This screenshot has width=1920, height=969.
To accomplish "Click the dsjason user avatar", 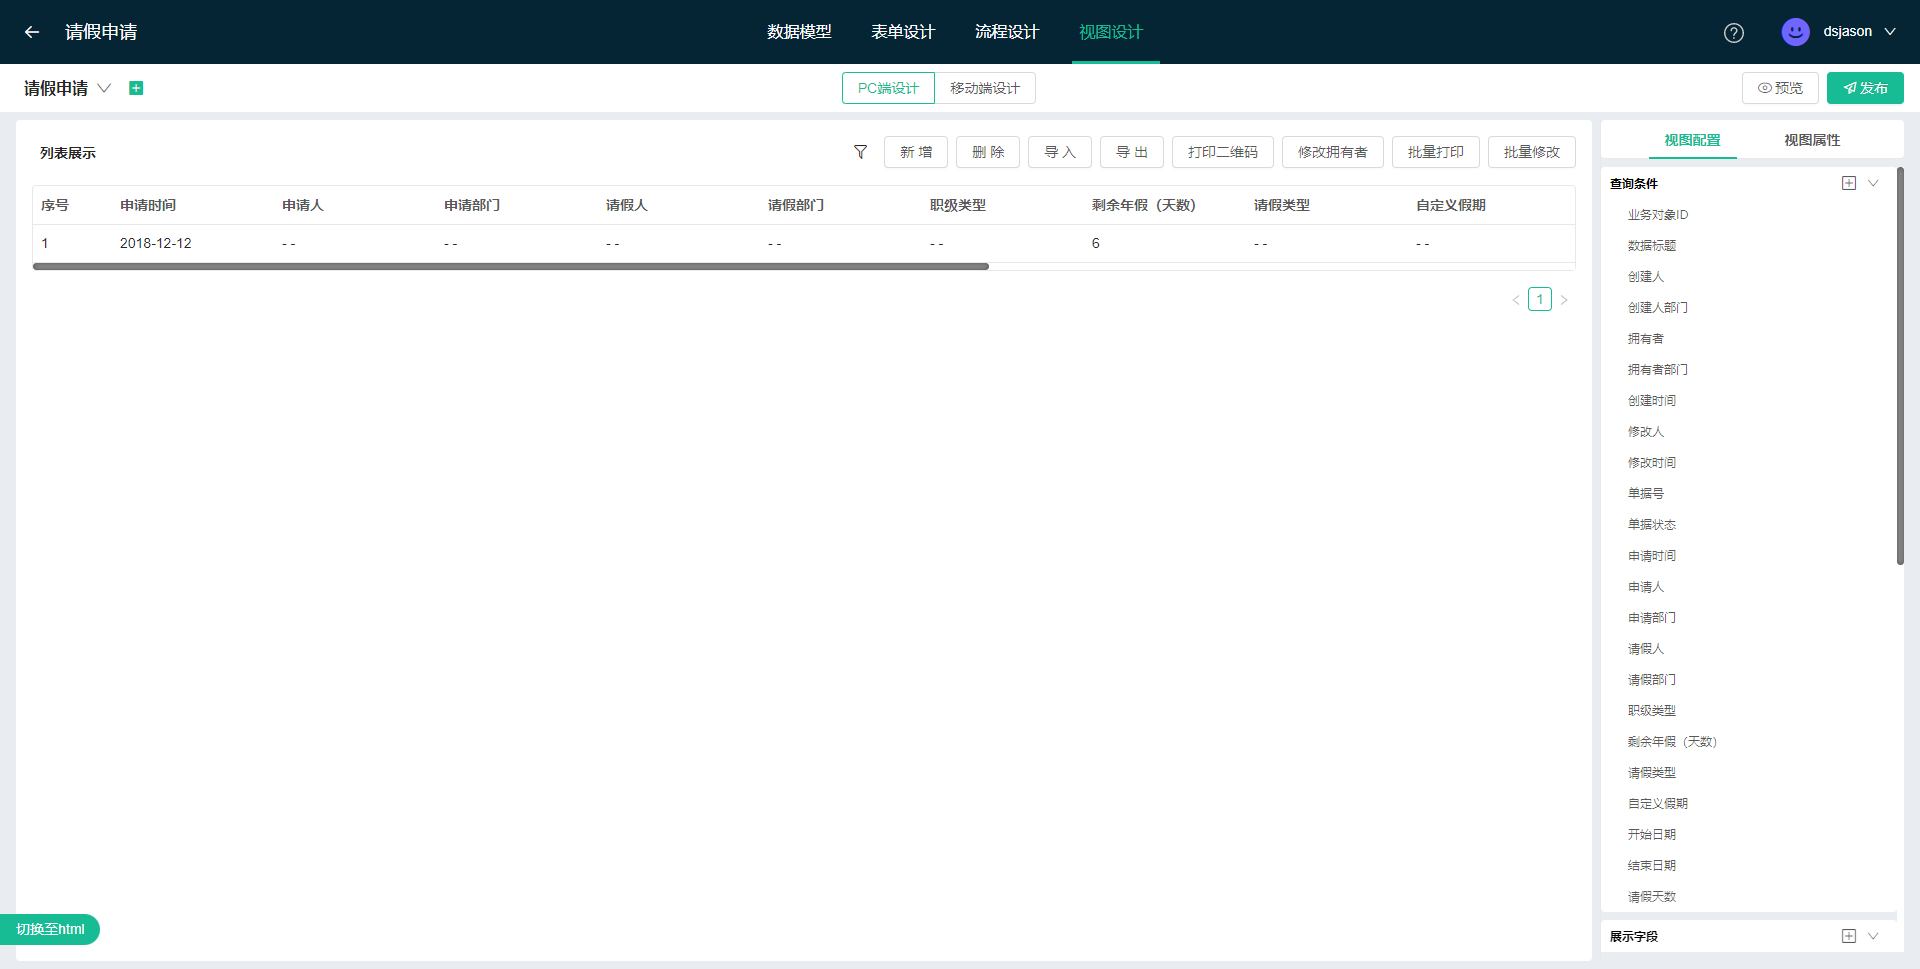I will pyautogui.click(x=1796, y=32).
